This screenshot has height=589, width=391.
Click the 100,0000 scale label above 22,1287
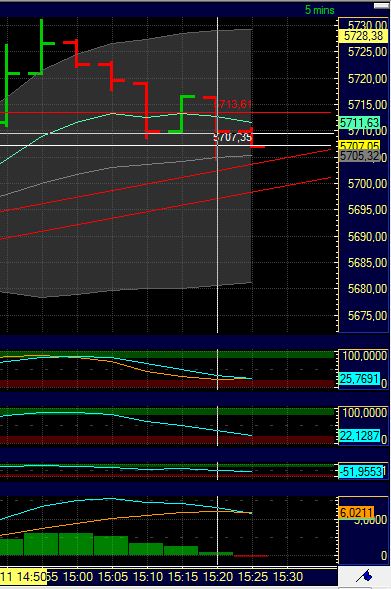[364, 412]
